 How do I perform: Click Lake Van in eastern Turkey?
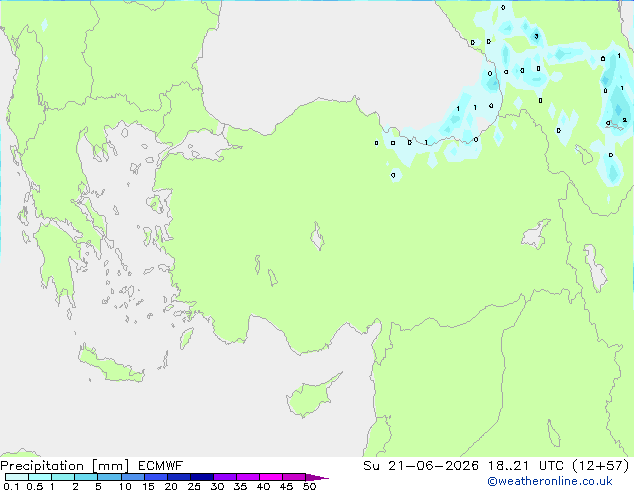(536, 234)
